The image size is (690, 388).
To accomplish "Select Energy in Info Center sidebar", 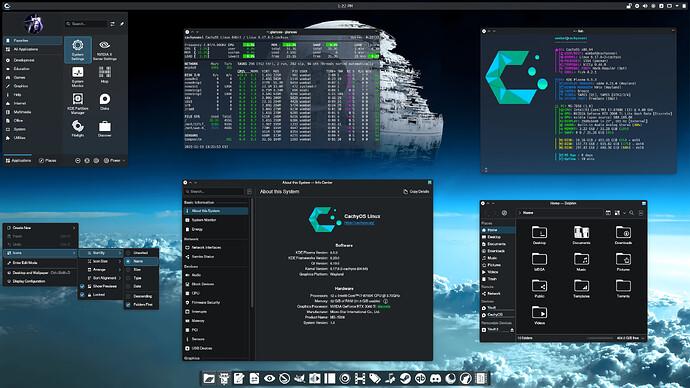I will coord(216,229).
